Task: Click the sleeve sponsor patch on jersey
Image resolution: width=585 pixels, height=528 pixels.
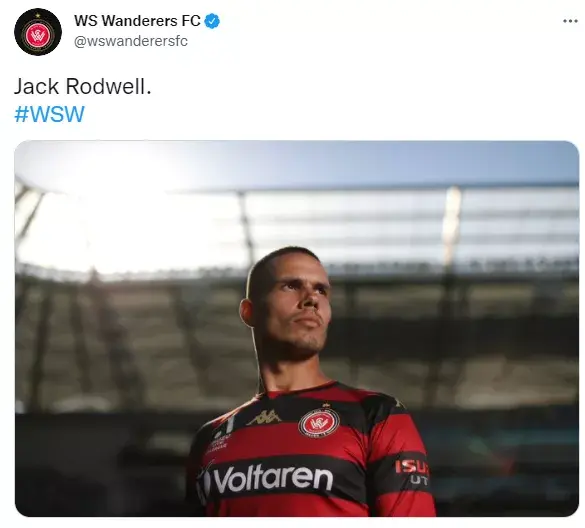Action: pyautogui.click(x=412, y=471)
